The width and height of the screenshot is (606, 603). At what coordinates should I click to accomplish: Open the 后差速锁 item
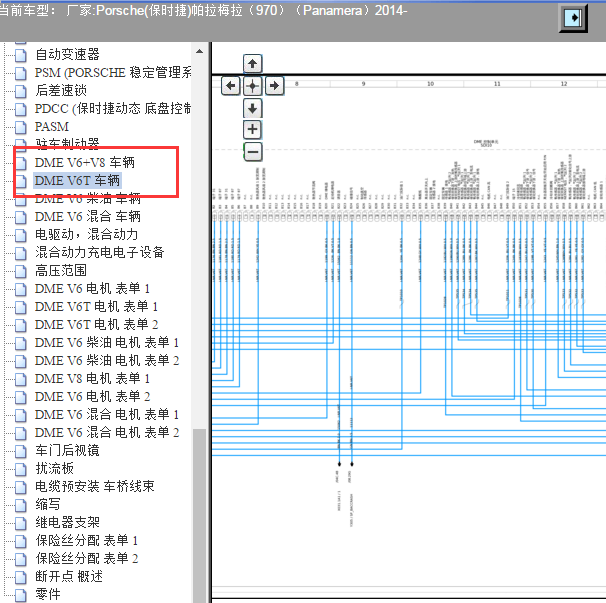(61, 90)
